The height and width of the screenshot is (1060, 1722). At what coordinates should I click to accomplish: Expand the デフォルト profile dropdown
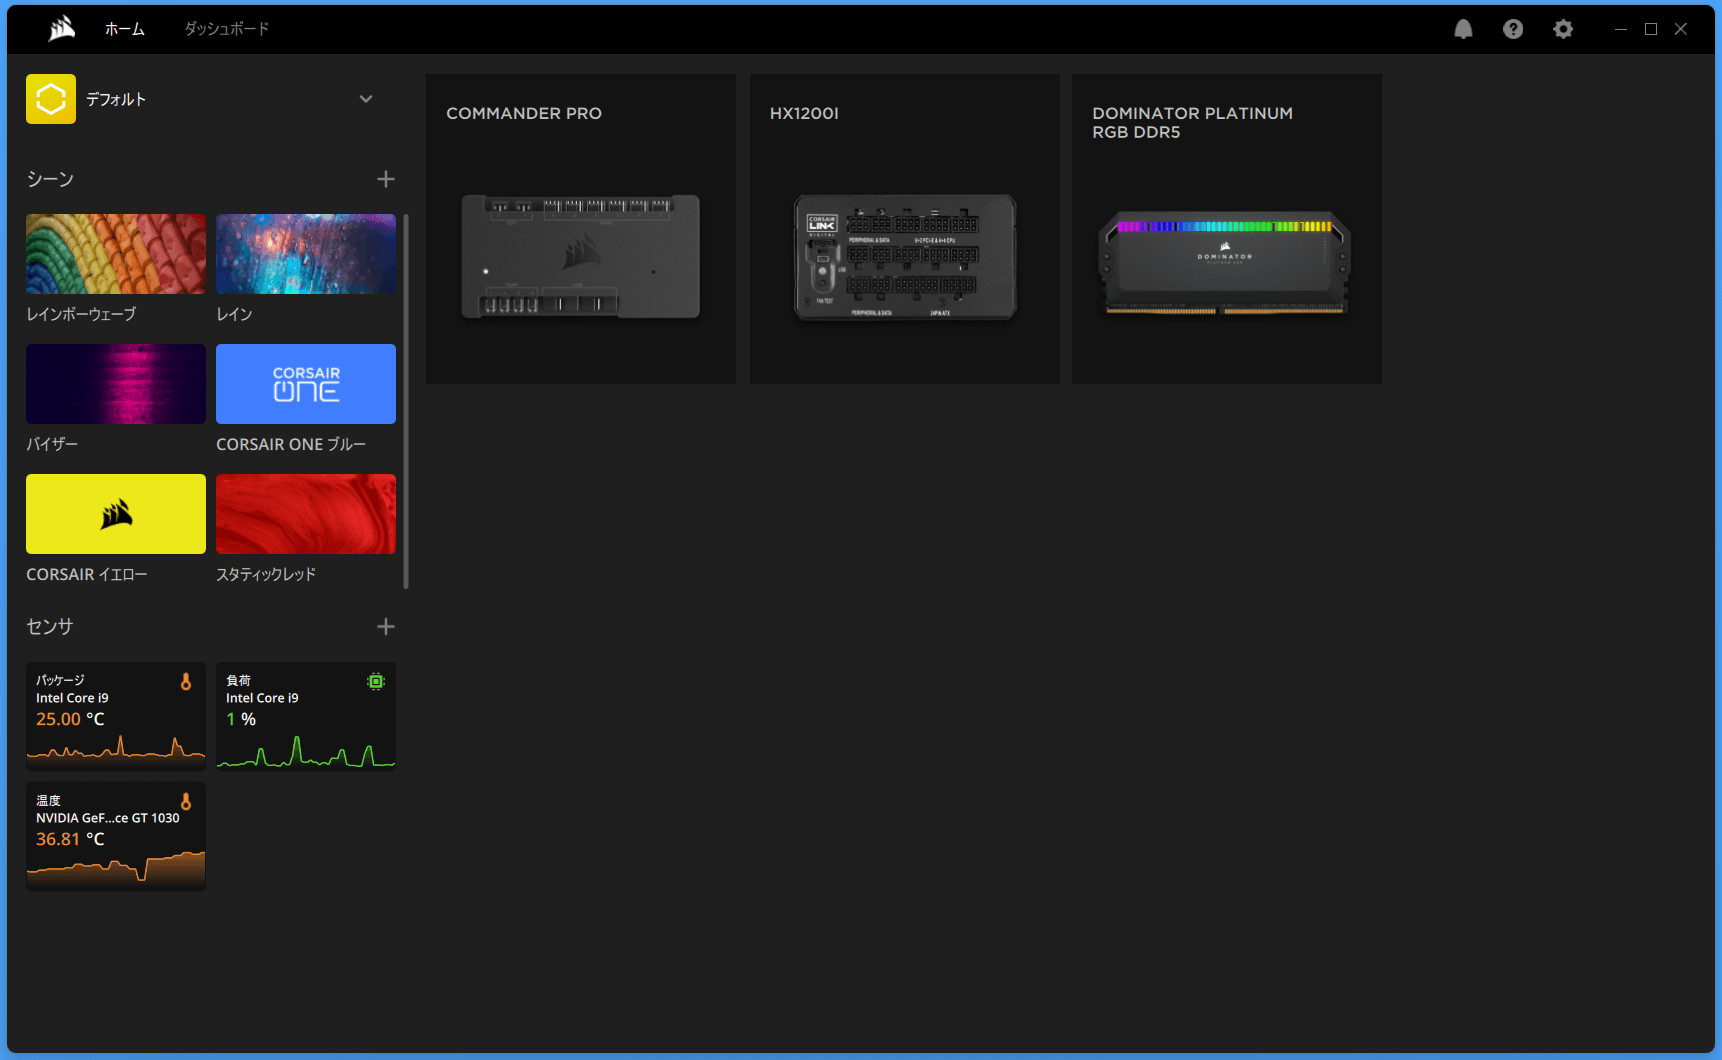[366, 99]
